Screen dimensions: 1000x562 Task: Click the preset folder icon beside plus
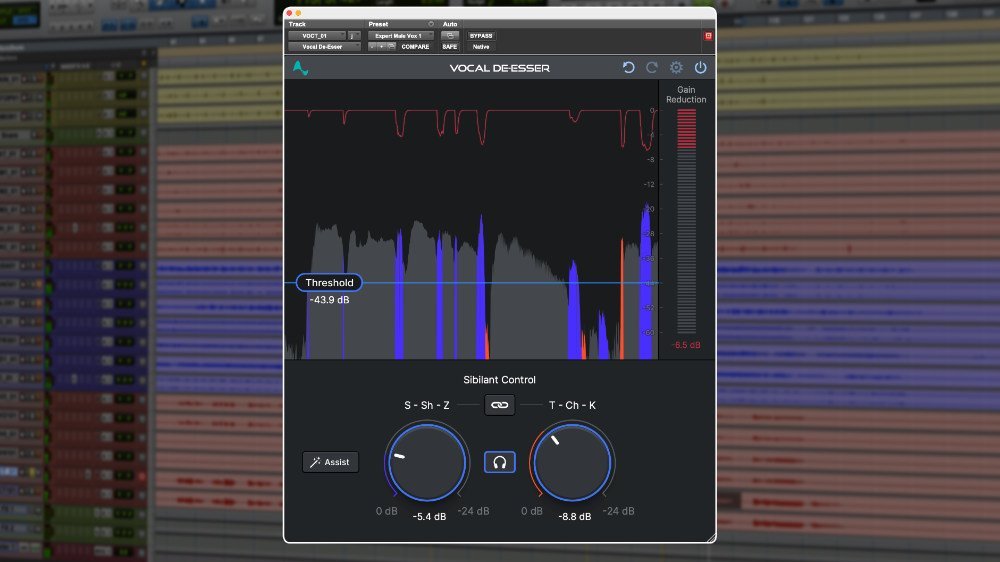pos(391,47)
